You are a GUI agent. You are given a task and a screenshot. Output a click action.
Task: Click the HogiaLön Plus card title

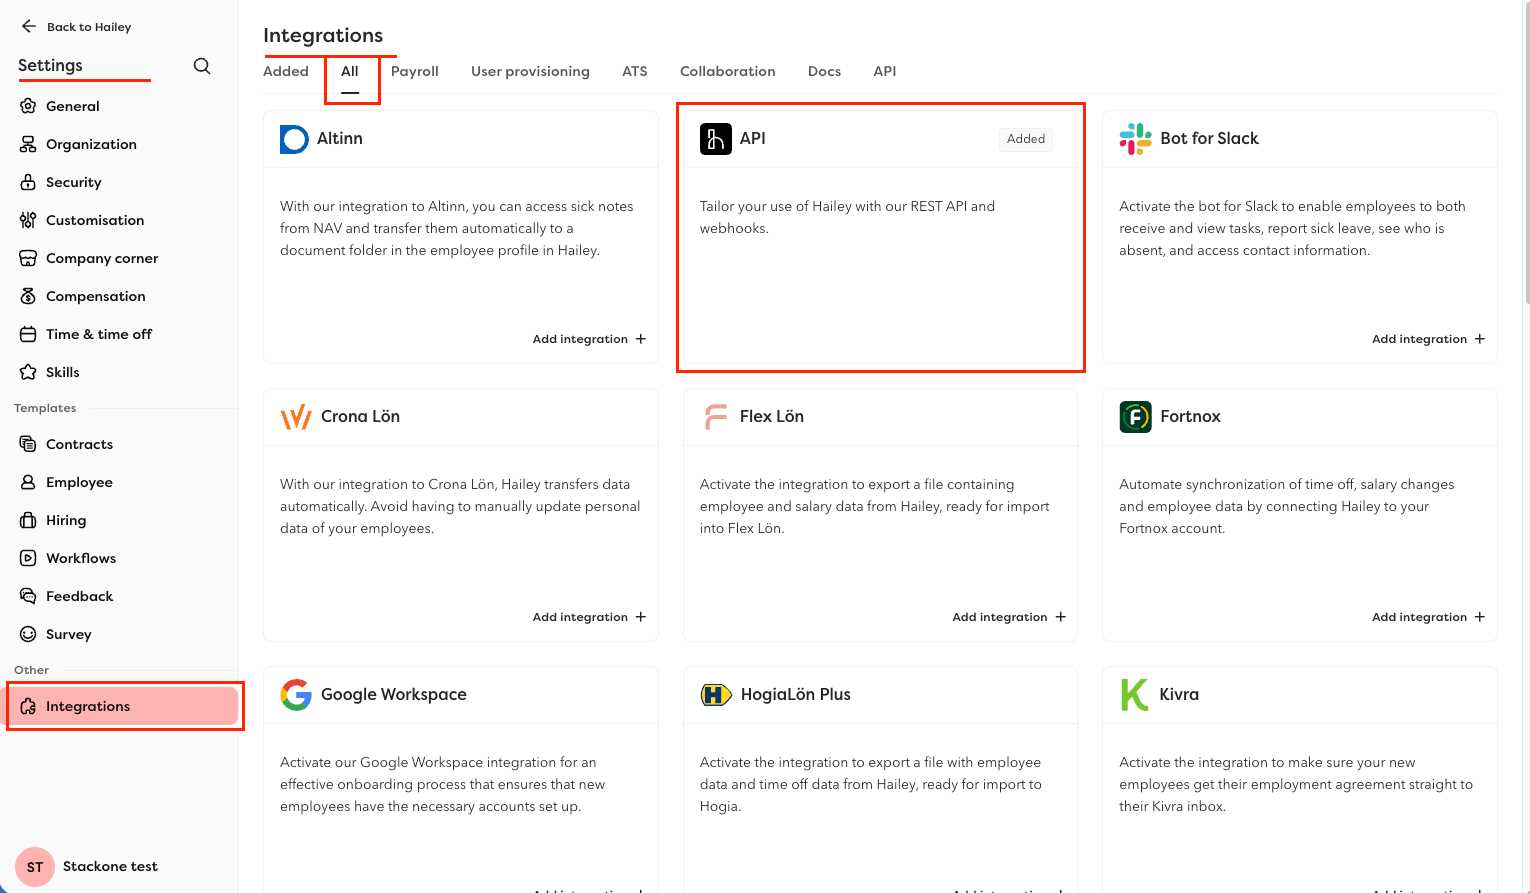(x=796, y=695)
